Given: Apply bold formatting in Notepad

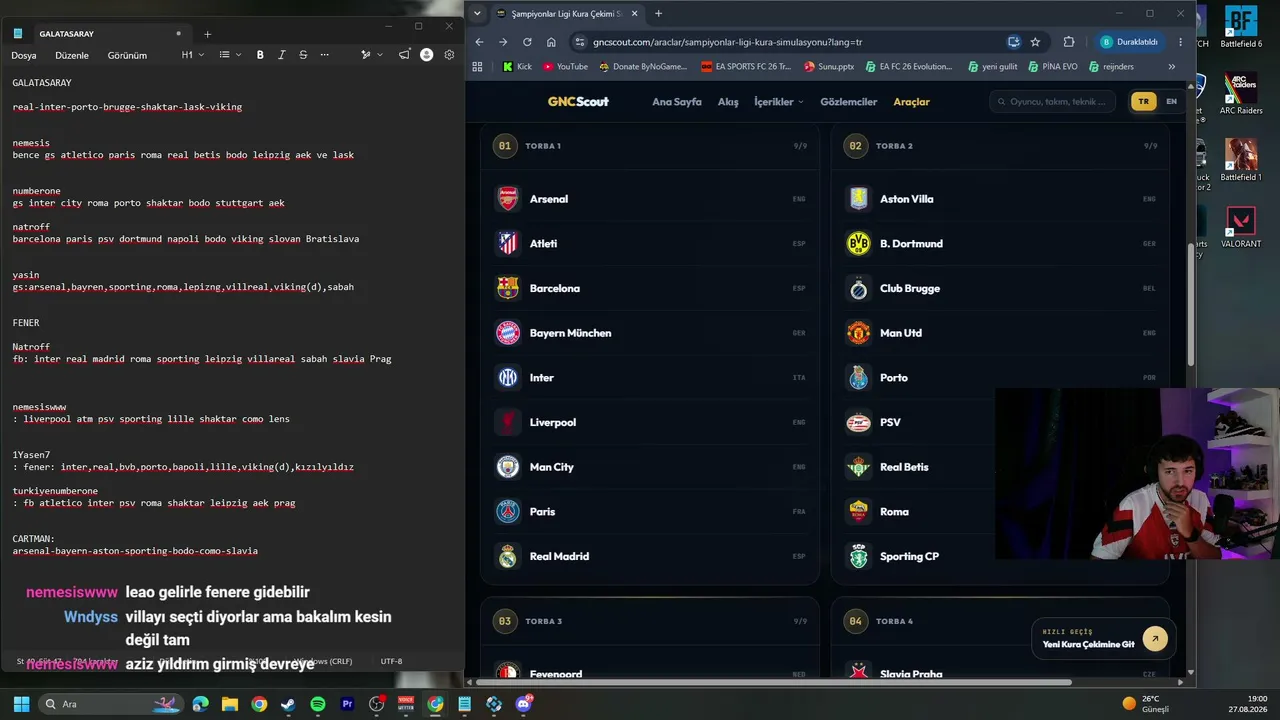Looking at the screenshot, I should (260, 55).
